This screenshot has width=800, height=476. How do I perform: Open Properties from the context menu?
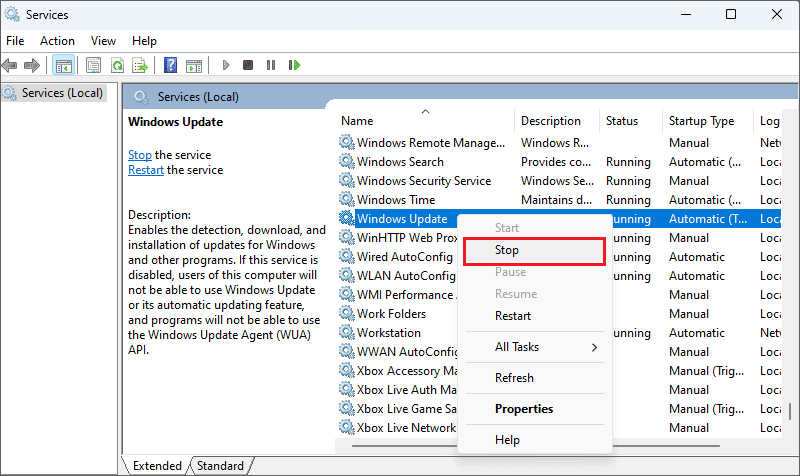(x=534, y=409)
